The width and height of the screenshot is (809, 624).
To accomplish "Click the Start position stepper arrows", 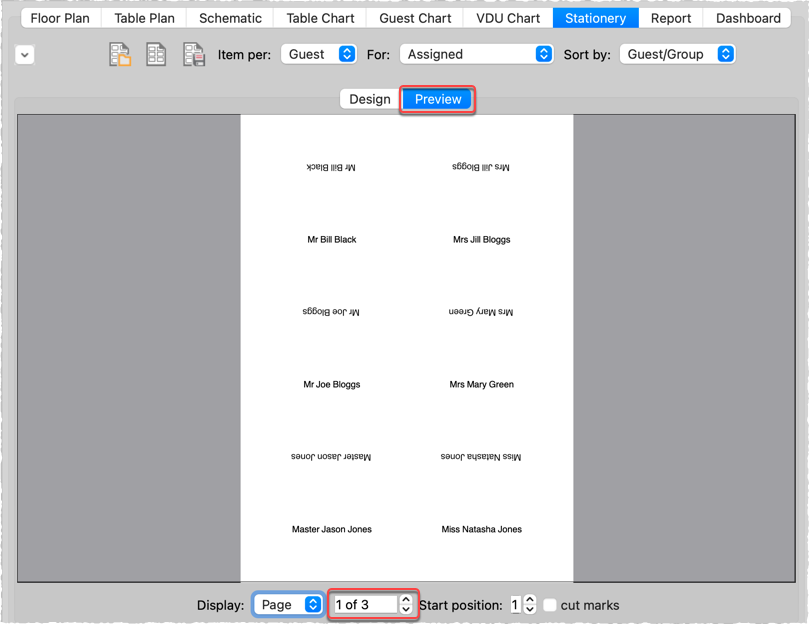I will click(x=530, y=605).
